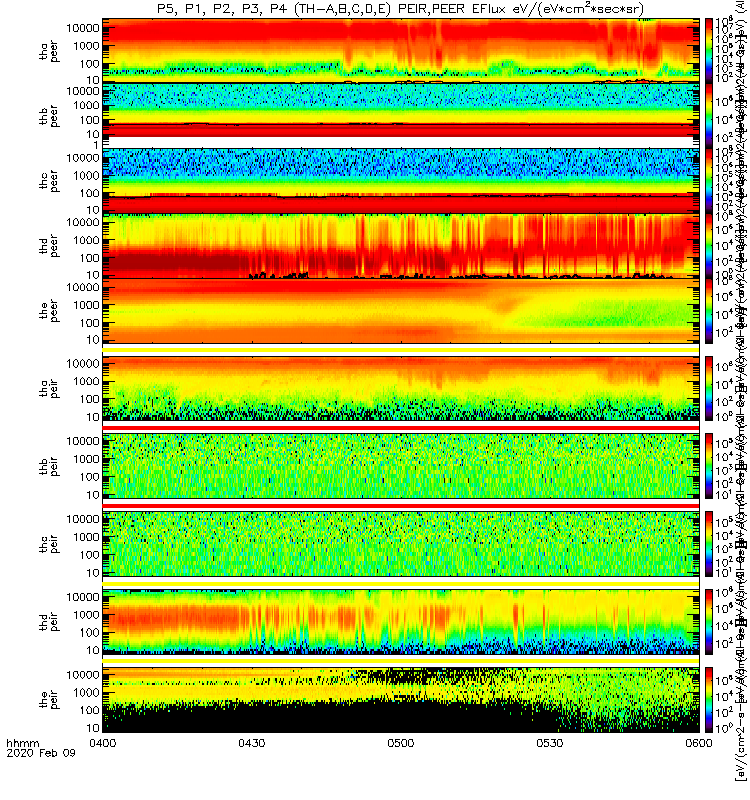The height and width of the screenshot is (800, 750).
Task: Click the 0600 time axis label
Action: tap(698, 743)
